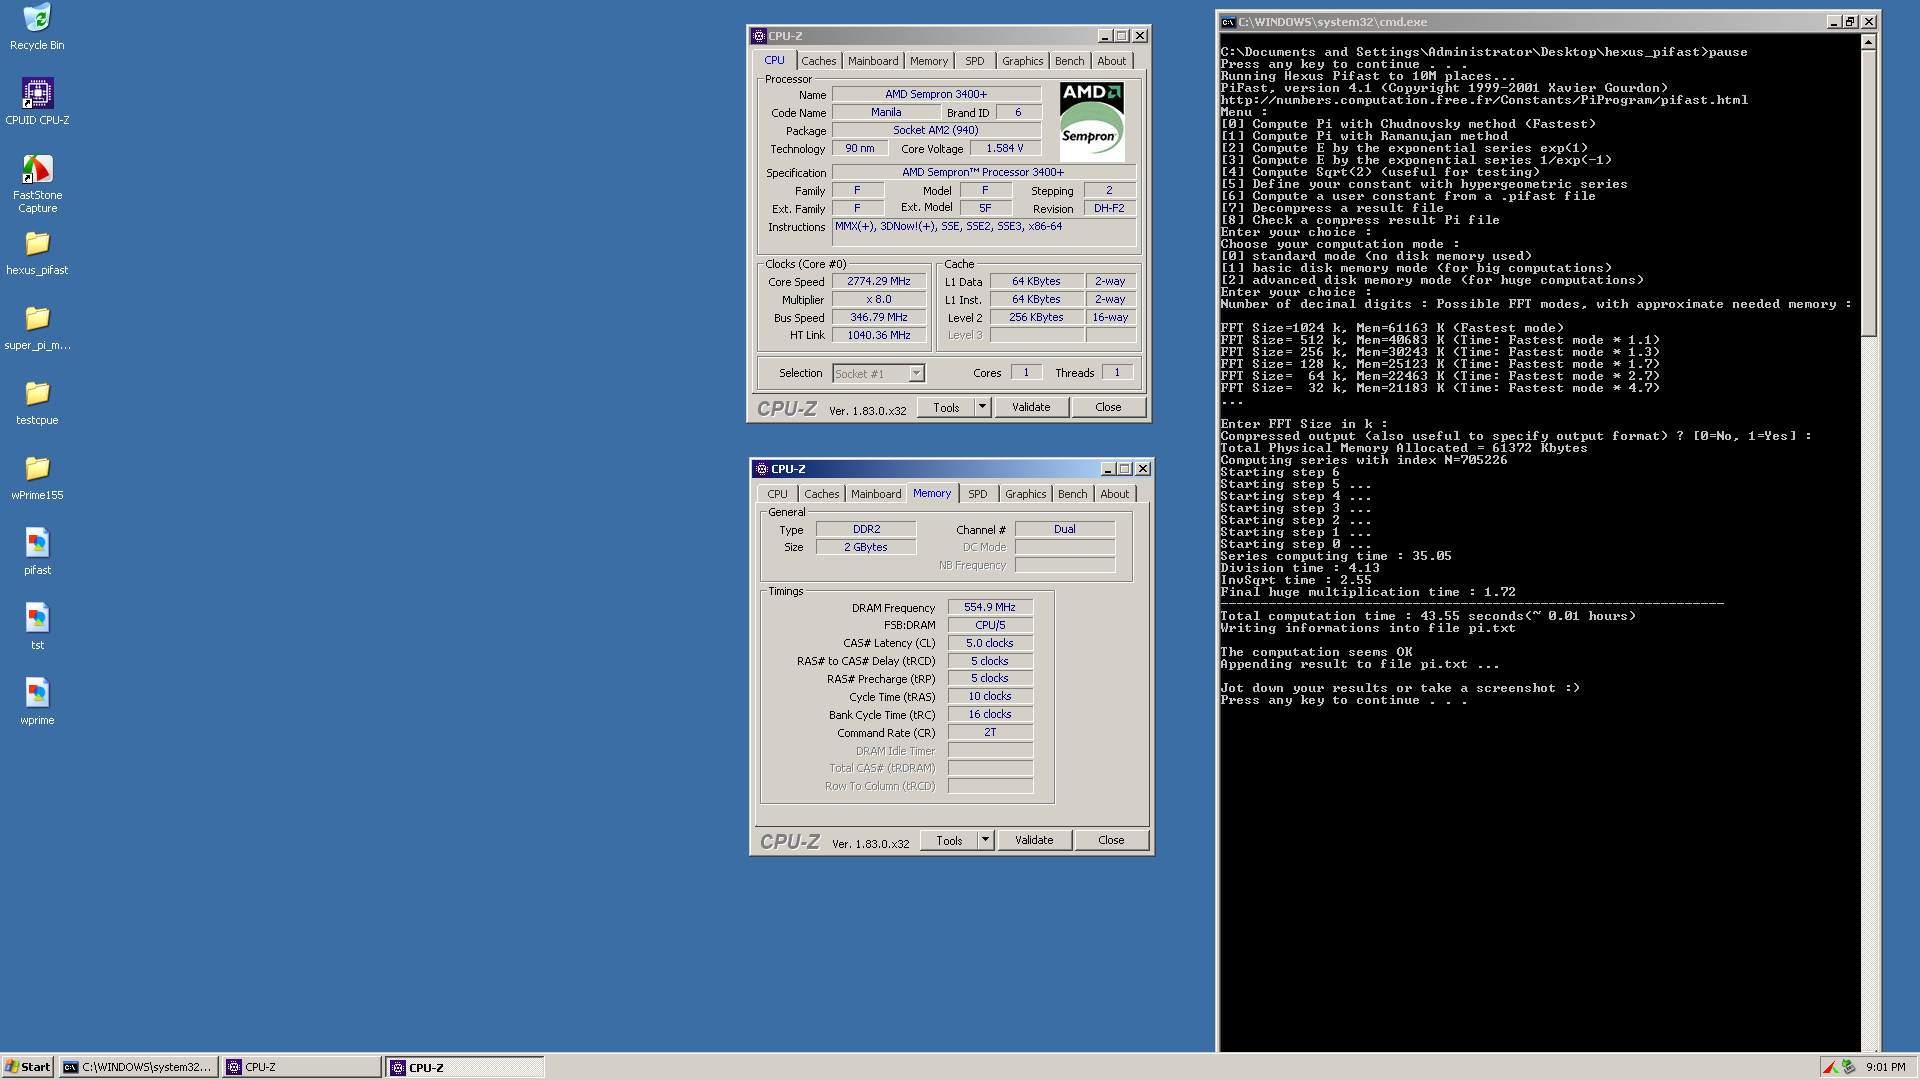Click the AMD Sempron 3400+ name field
Screen dimensions: 1920x1080
click(x=936, y=94)
